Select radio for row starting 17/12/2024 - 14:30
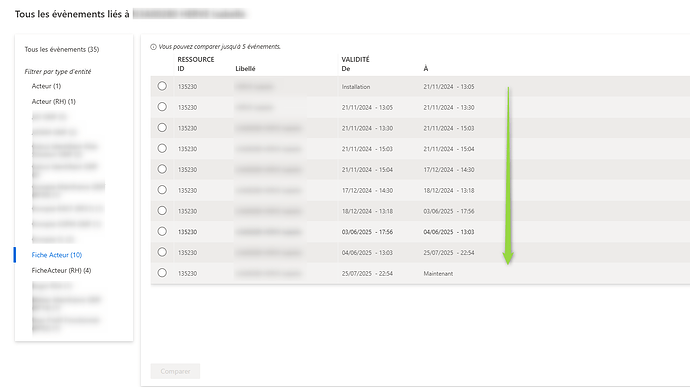This screenshot has width=690, height=389. coord(162,190)
